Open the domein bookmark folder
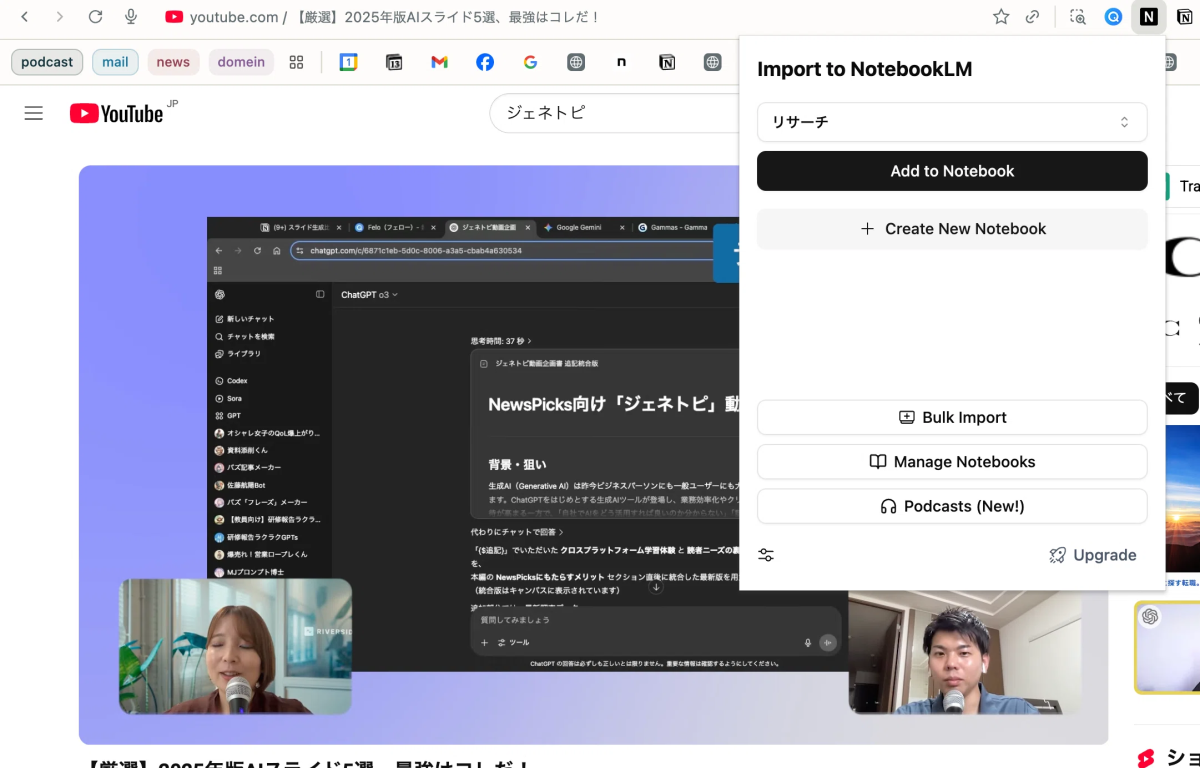The image size is (1200, 768). tap(241, 62)
